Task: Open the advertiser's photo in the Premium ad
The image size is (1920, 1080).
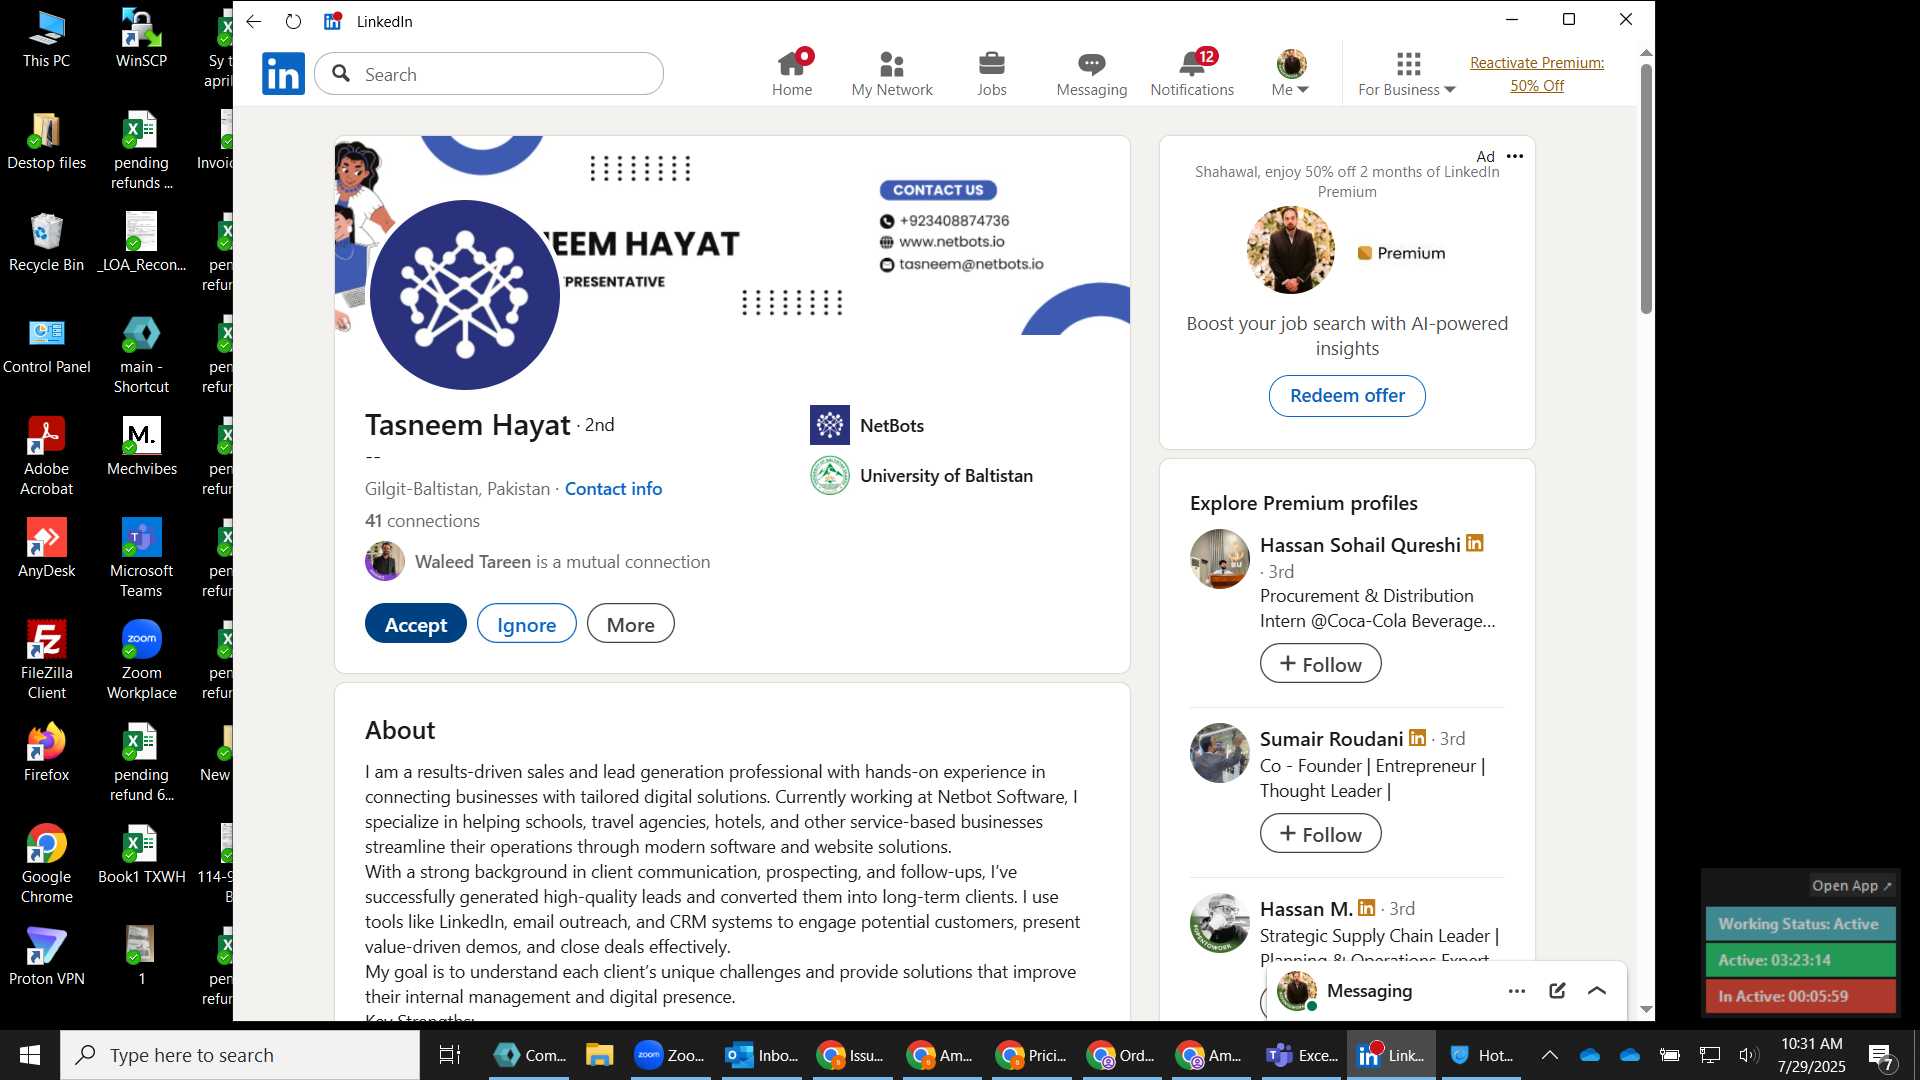Action: [1290, 251]
